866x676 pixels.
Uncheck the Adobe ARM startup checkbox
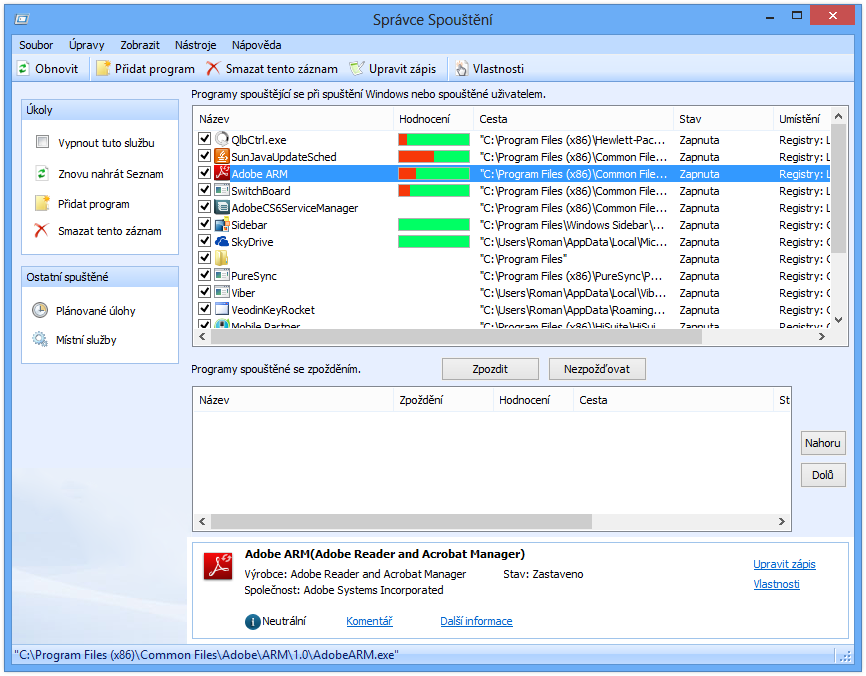click(204, 173)
